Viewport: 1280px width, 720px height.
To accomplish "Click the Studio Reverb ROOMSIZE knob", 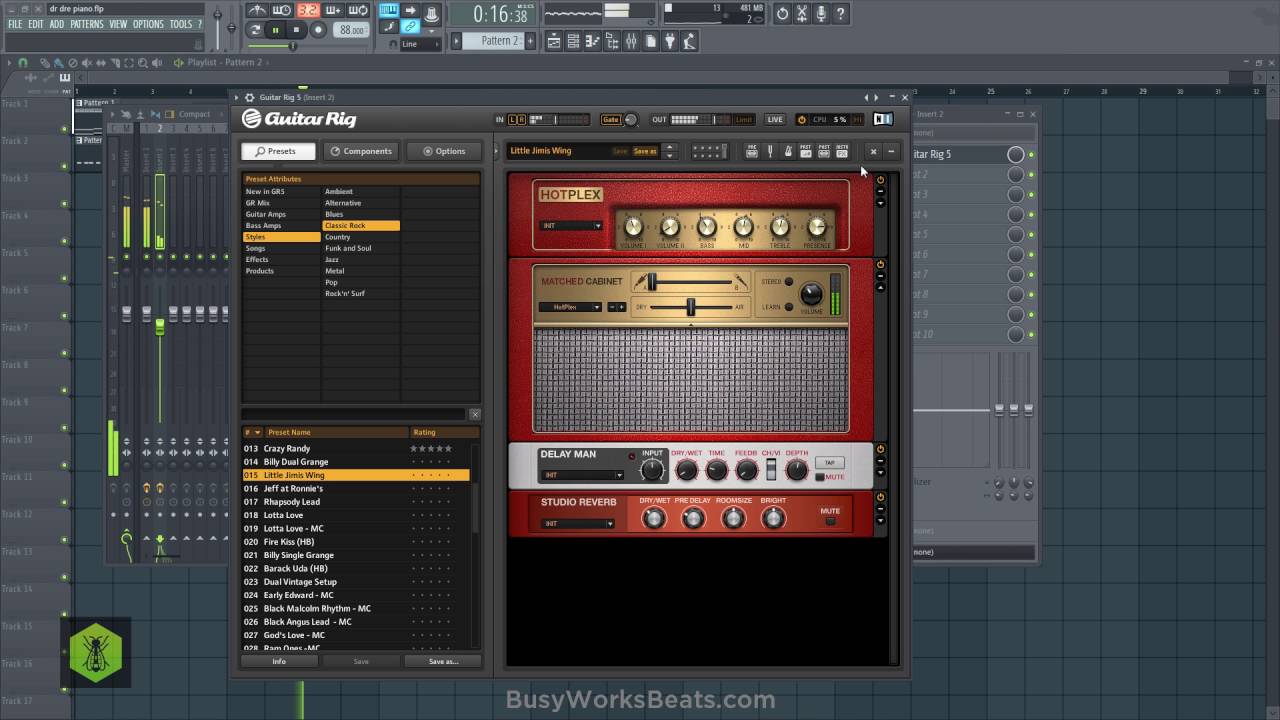I will tap(734, 518).
